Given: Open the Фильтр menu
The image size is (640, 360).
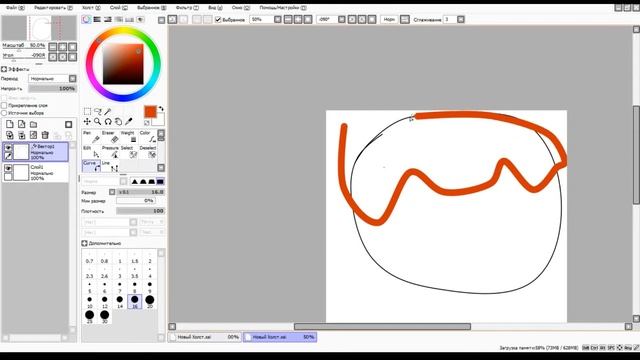Looking at the screenshot, I should click(x=187, y=8).
